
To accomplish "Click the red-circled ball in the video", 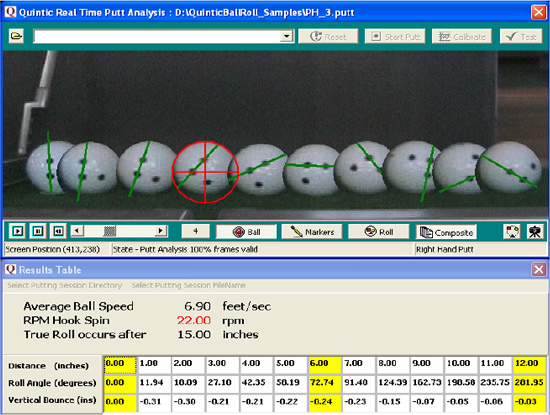I will [205, 172].
